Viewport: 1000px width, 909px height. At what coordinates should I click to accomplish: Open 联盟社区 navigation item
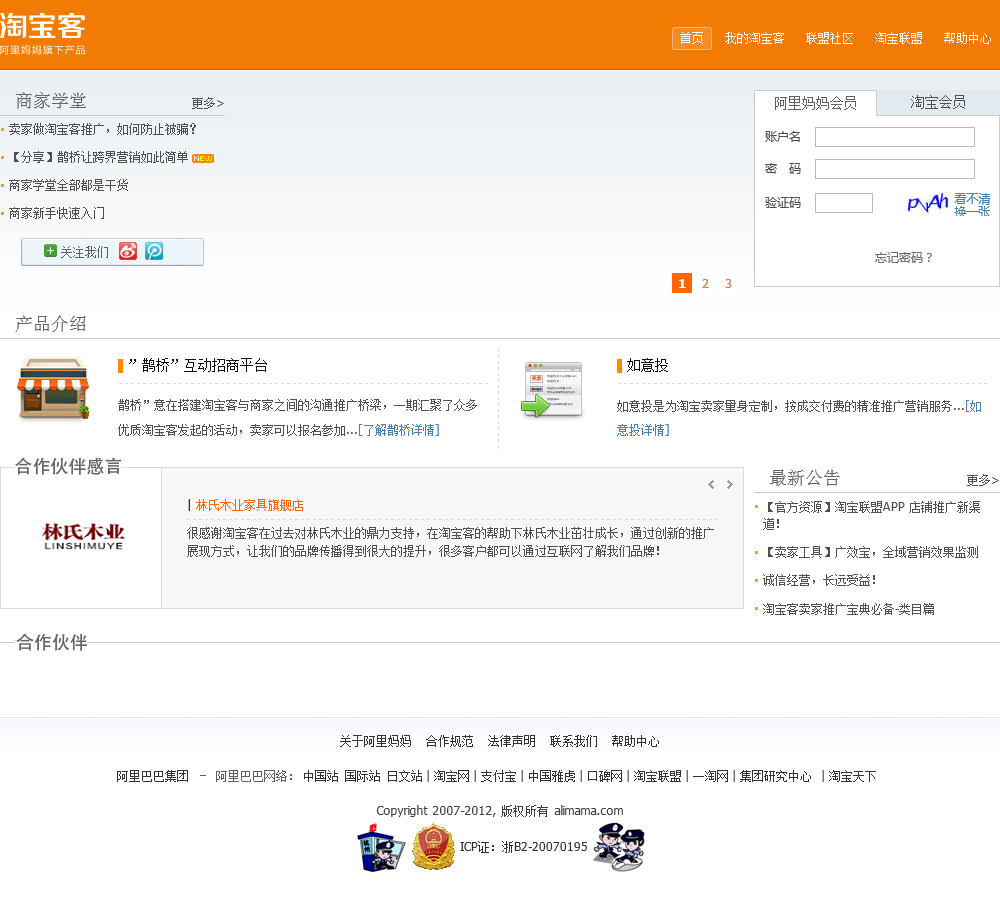click(829, 38)
